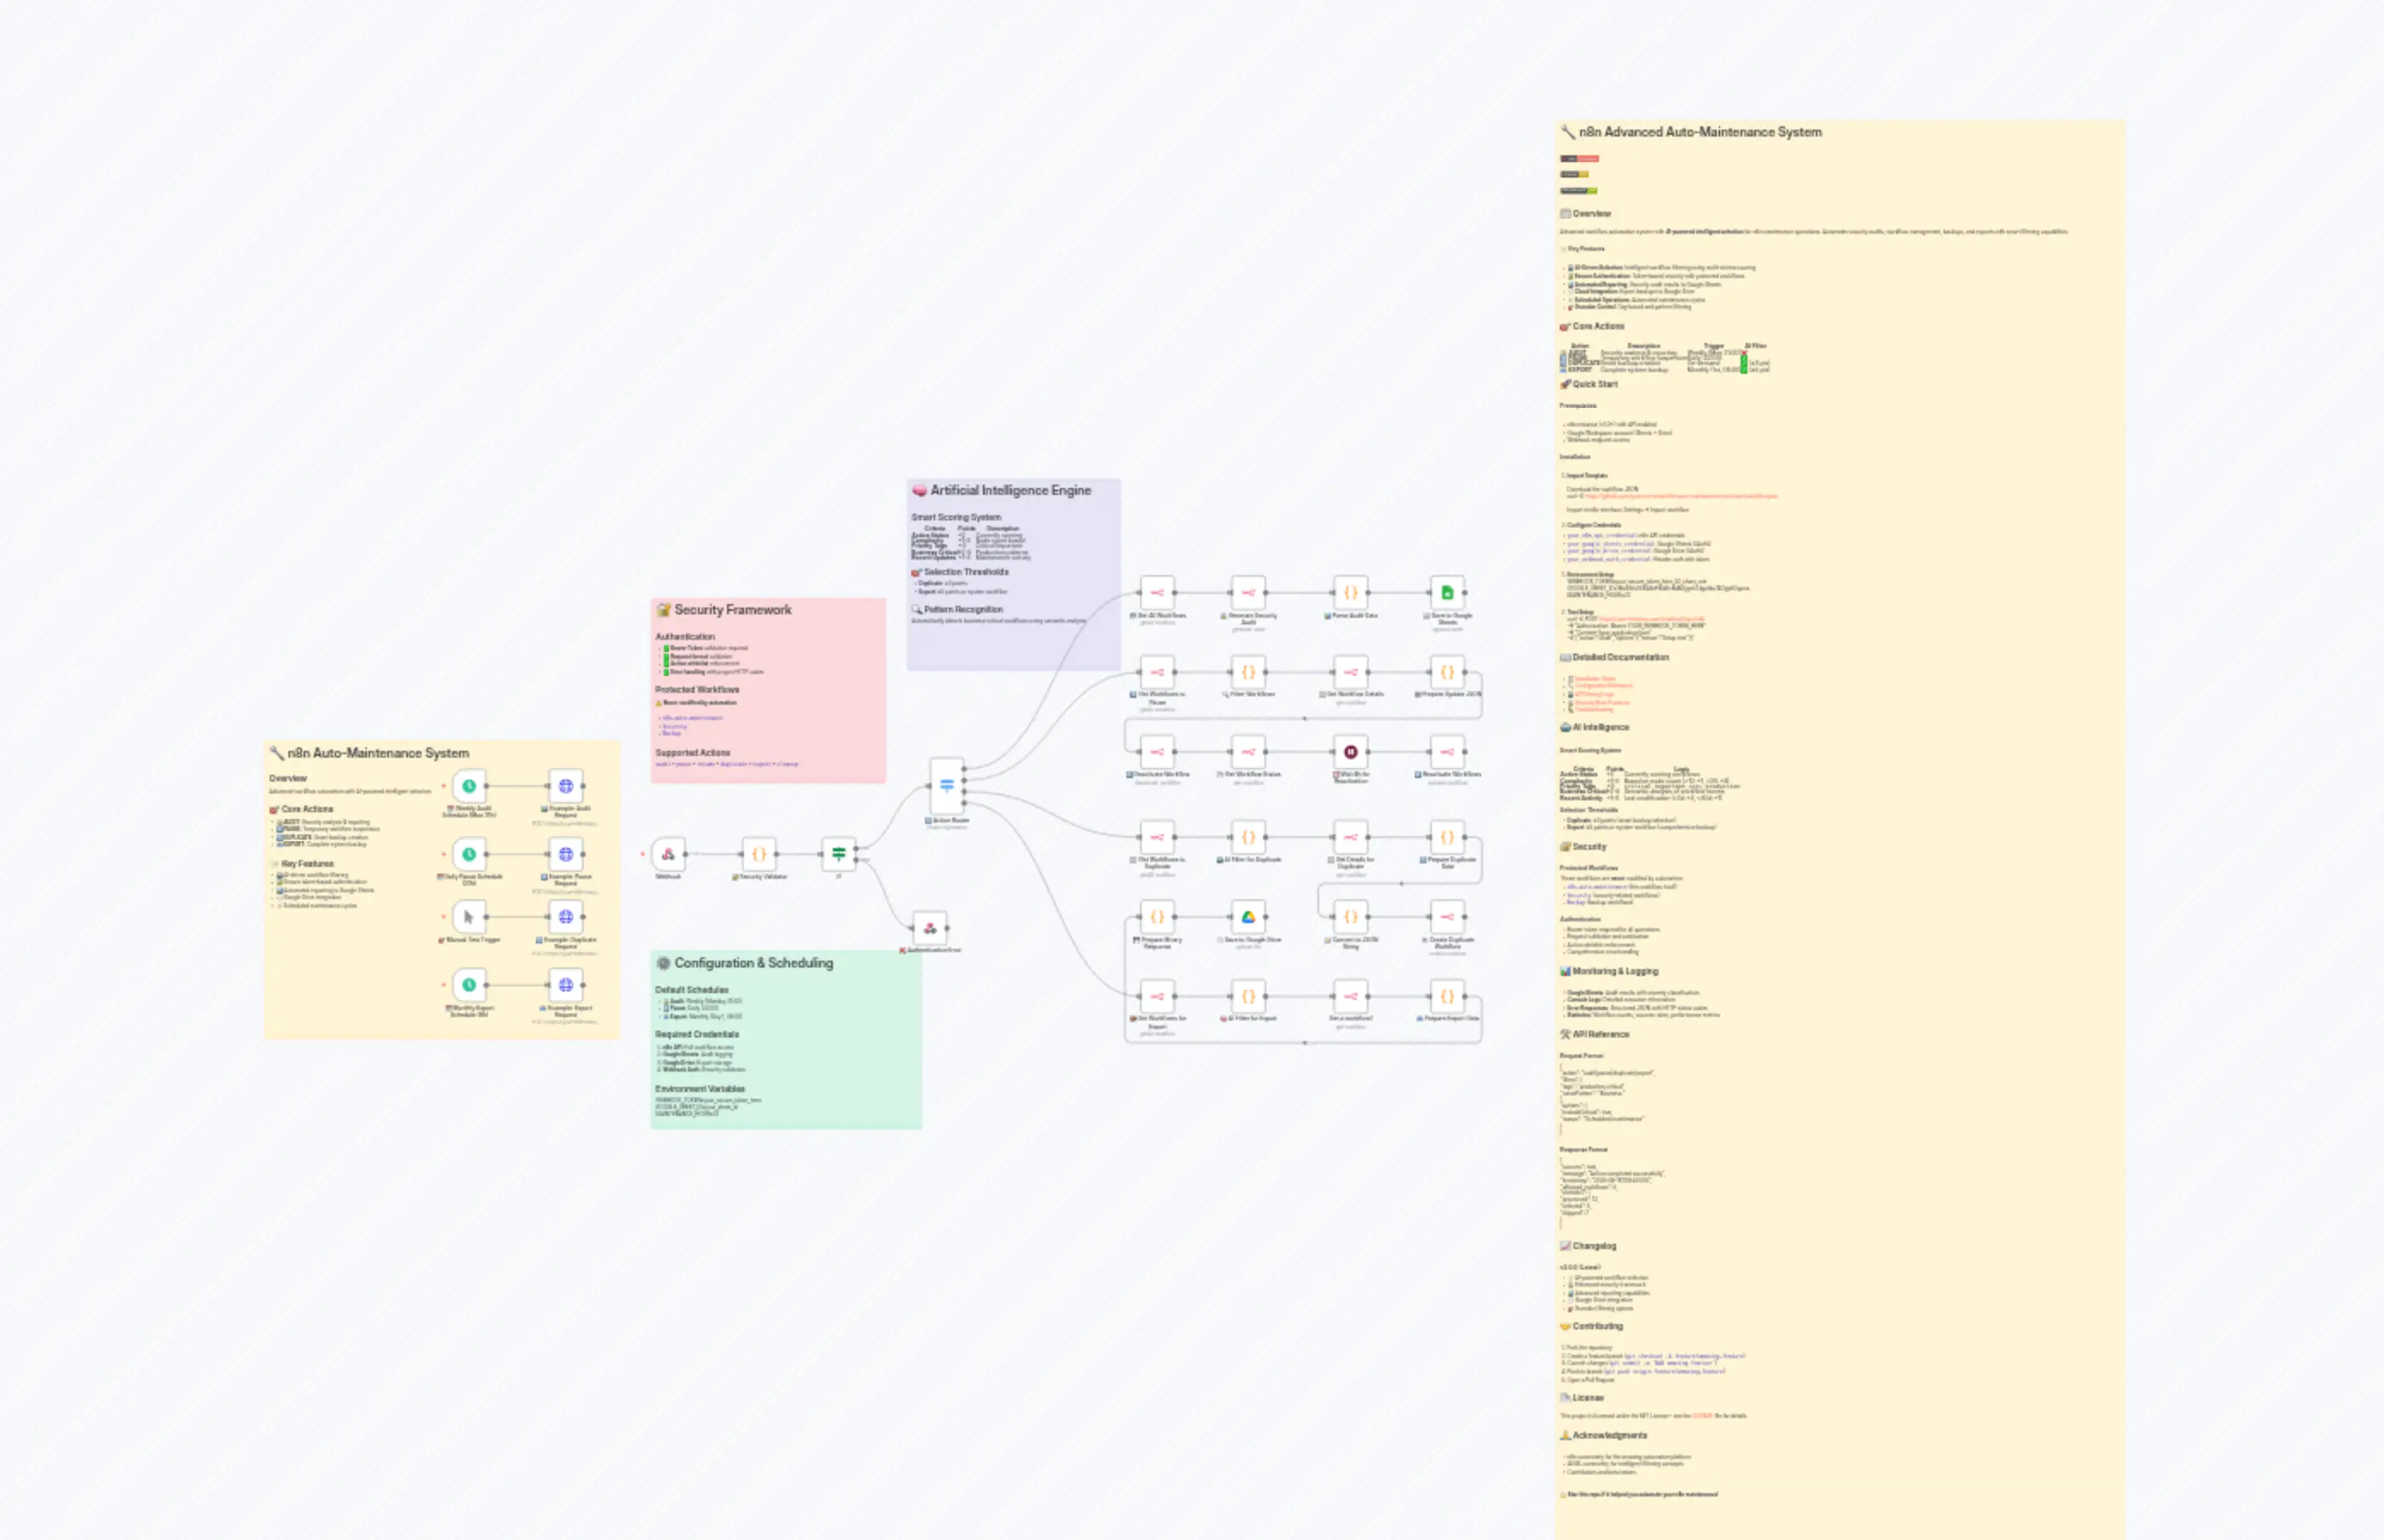This screenshot has width=2384, height=1540.
Task: Open the Save to Google Drive node
Action: click(x=1248, y=917)
